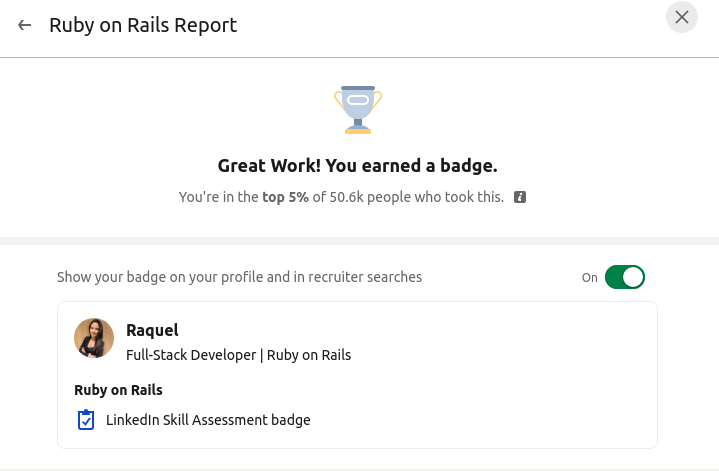719x471 pixels.
Task: Open Raquel's profile photo
Action: [94, 338]
